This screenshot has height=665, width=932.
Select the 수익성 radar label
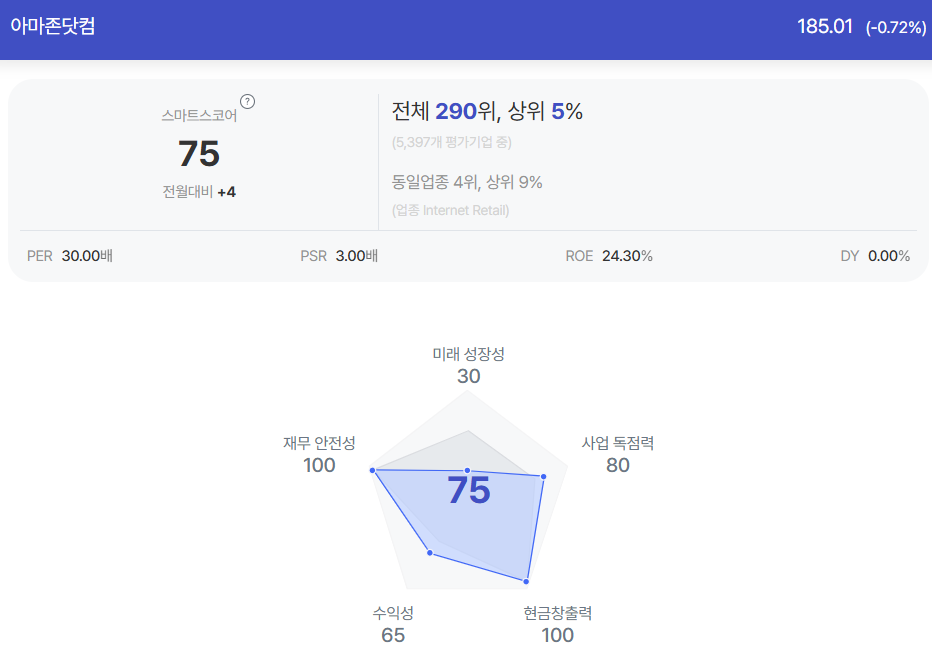pyautogui.click(x=393, y=613)
